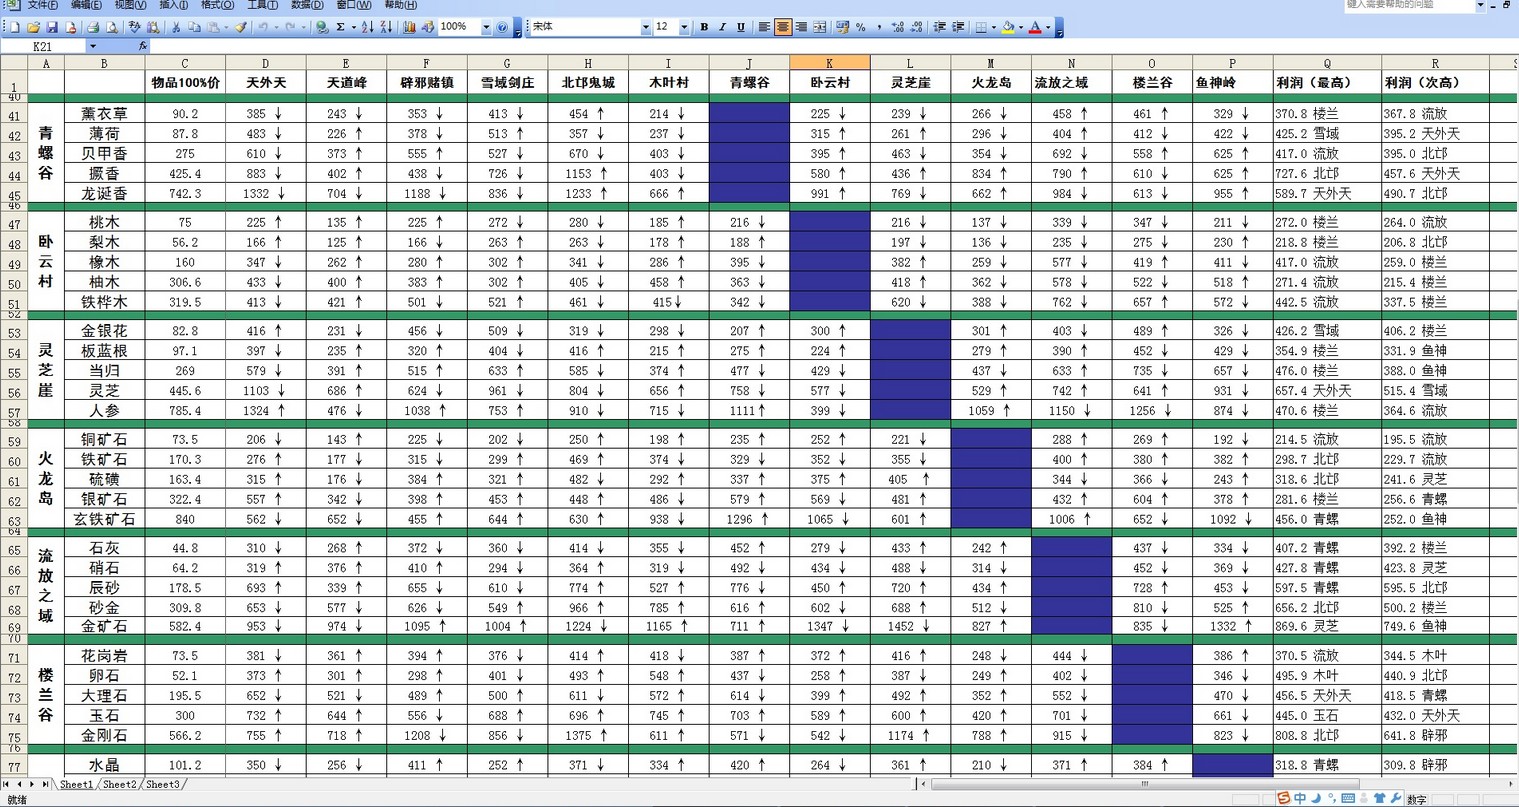Run the spelling check tool
Screen dimensions: 1519x807
134,27
